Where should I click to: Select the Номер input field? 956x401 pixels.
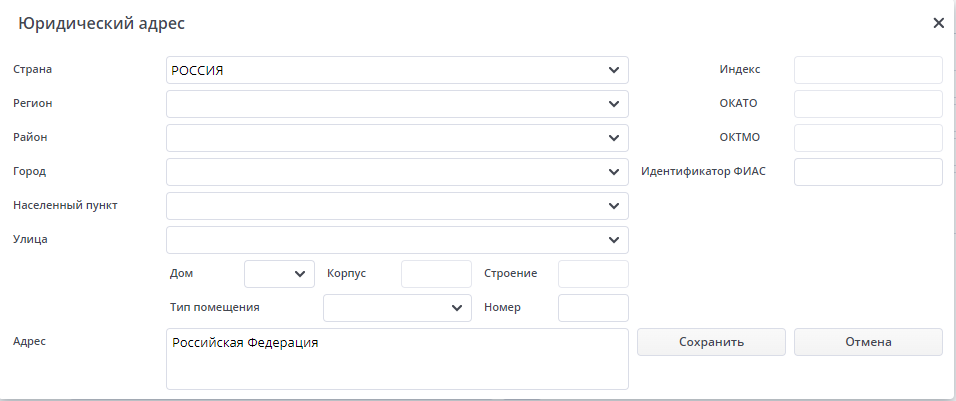(x=593, y=308)
